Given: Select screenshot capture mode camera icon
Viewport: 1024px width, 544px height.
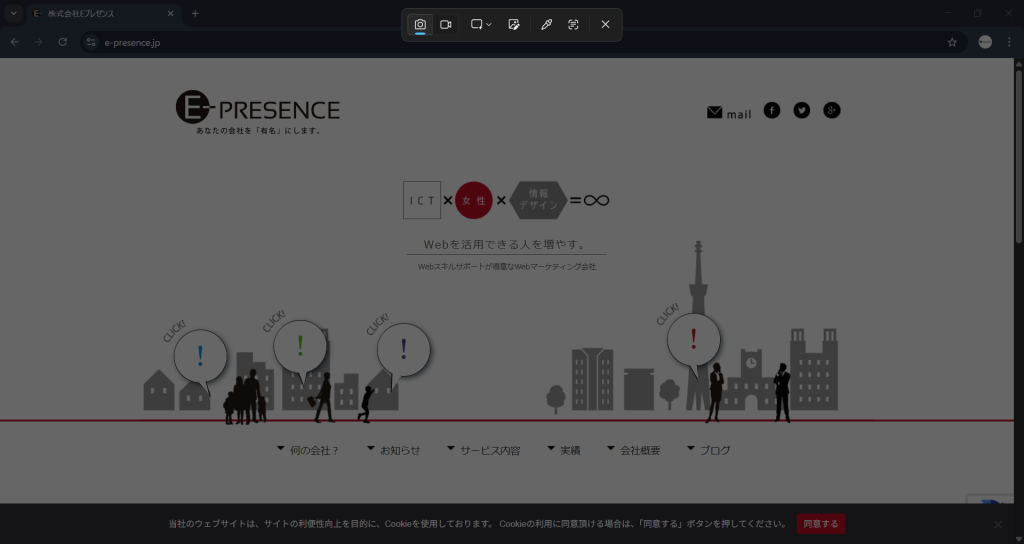Looking at the screenshot, I should coord(420,25).
